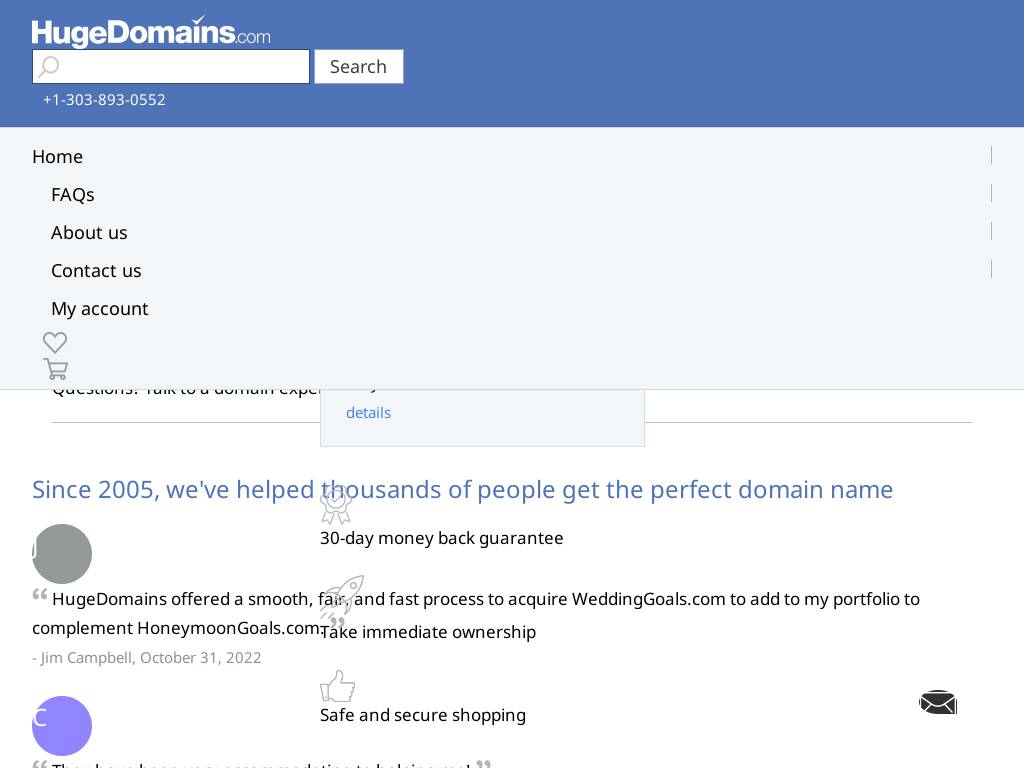1024x768 pixels.
Task: Click the phone number +1-303-893-0552
Action: pos(104,100)
